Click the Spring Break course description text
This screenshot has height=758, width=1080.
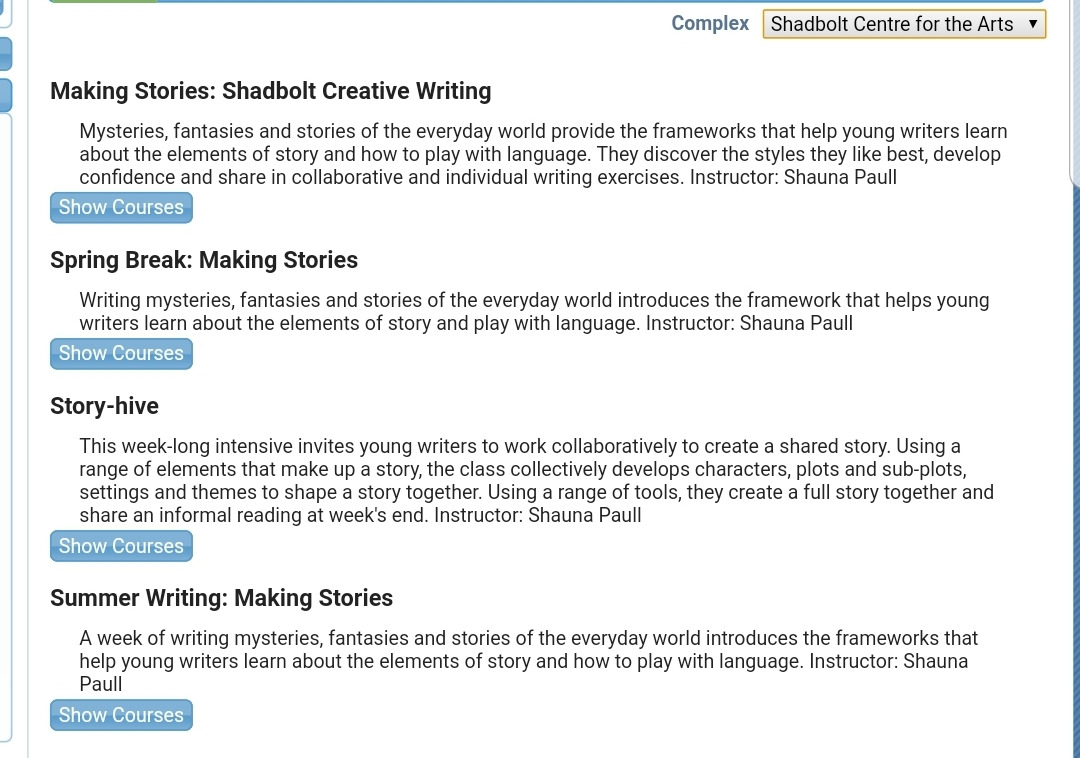(x=534, y=312)
